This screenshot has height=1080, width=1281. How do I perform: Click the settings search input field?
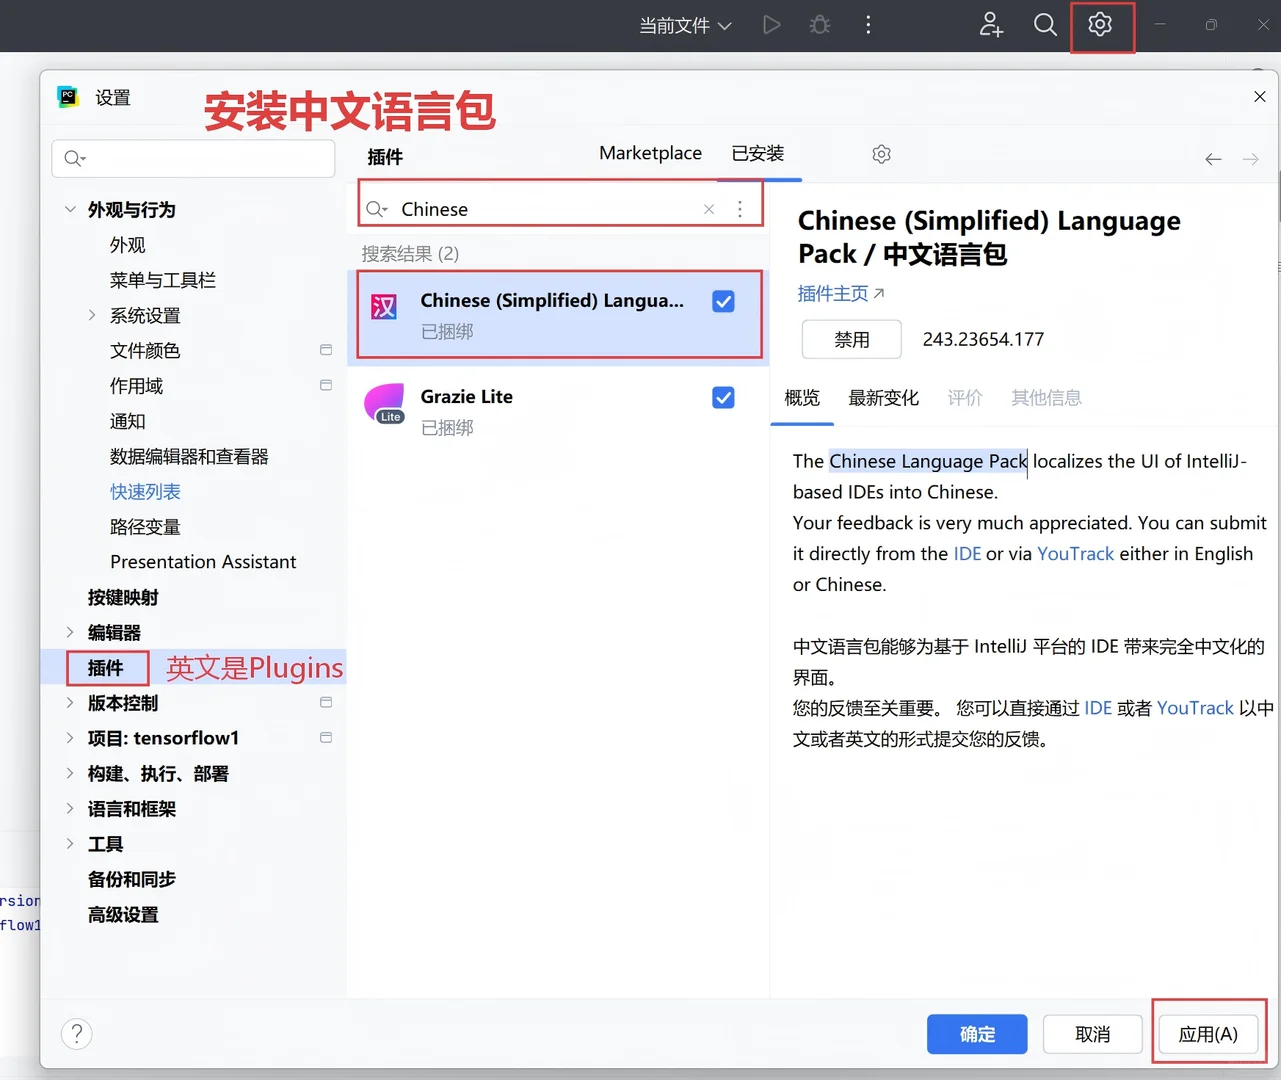(x=193, y=158)
